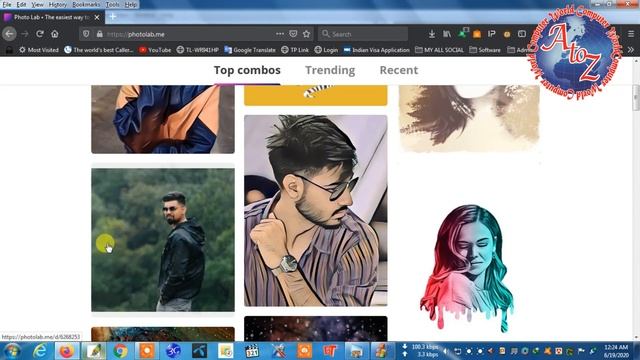Open the Tools menu
Viewport: 640px width, 360px height.
pyautogui.click(x=112, y=4)
